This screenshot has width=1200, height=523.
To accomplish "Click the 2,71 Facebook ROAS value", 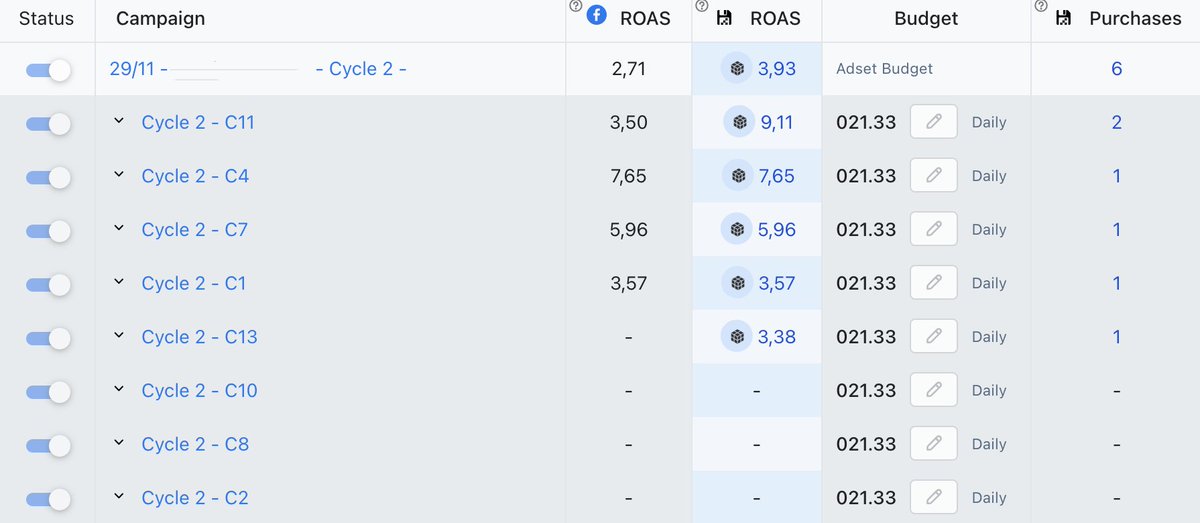I will point(628,69).
